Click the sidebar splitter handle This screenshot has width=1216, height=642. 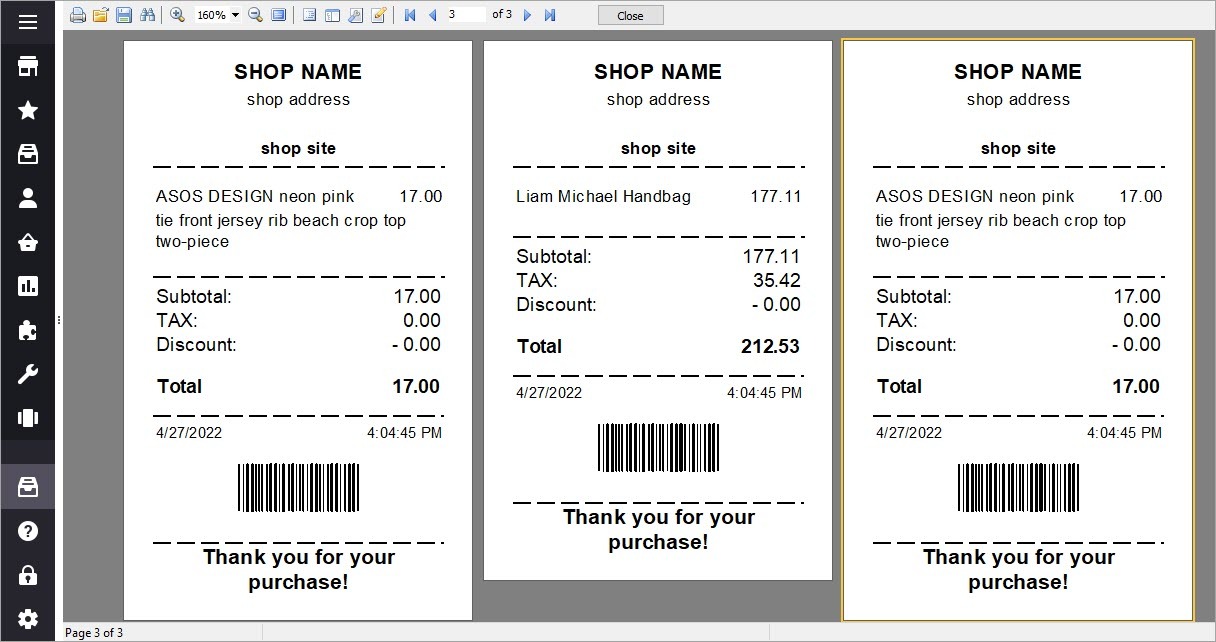click(59, 320)
